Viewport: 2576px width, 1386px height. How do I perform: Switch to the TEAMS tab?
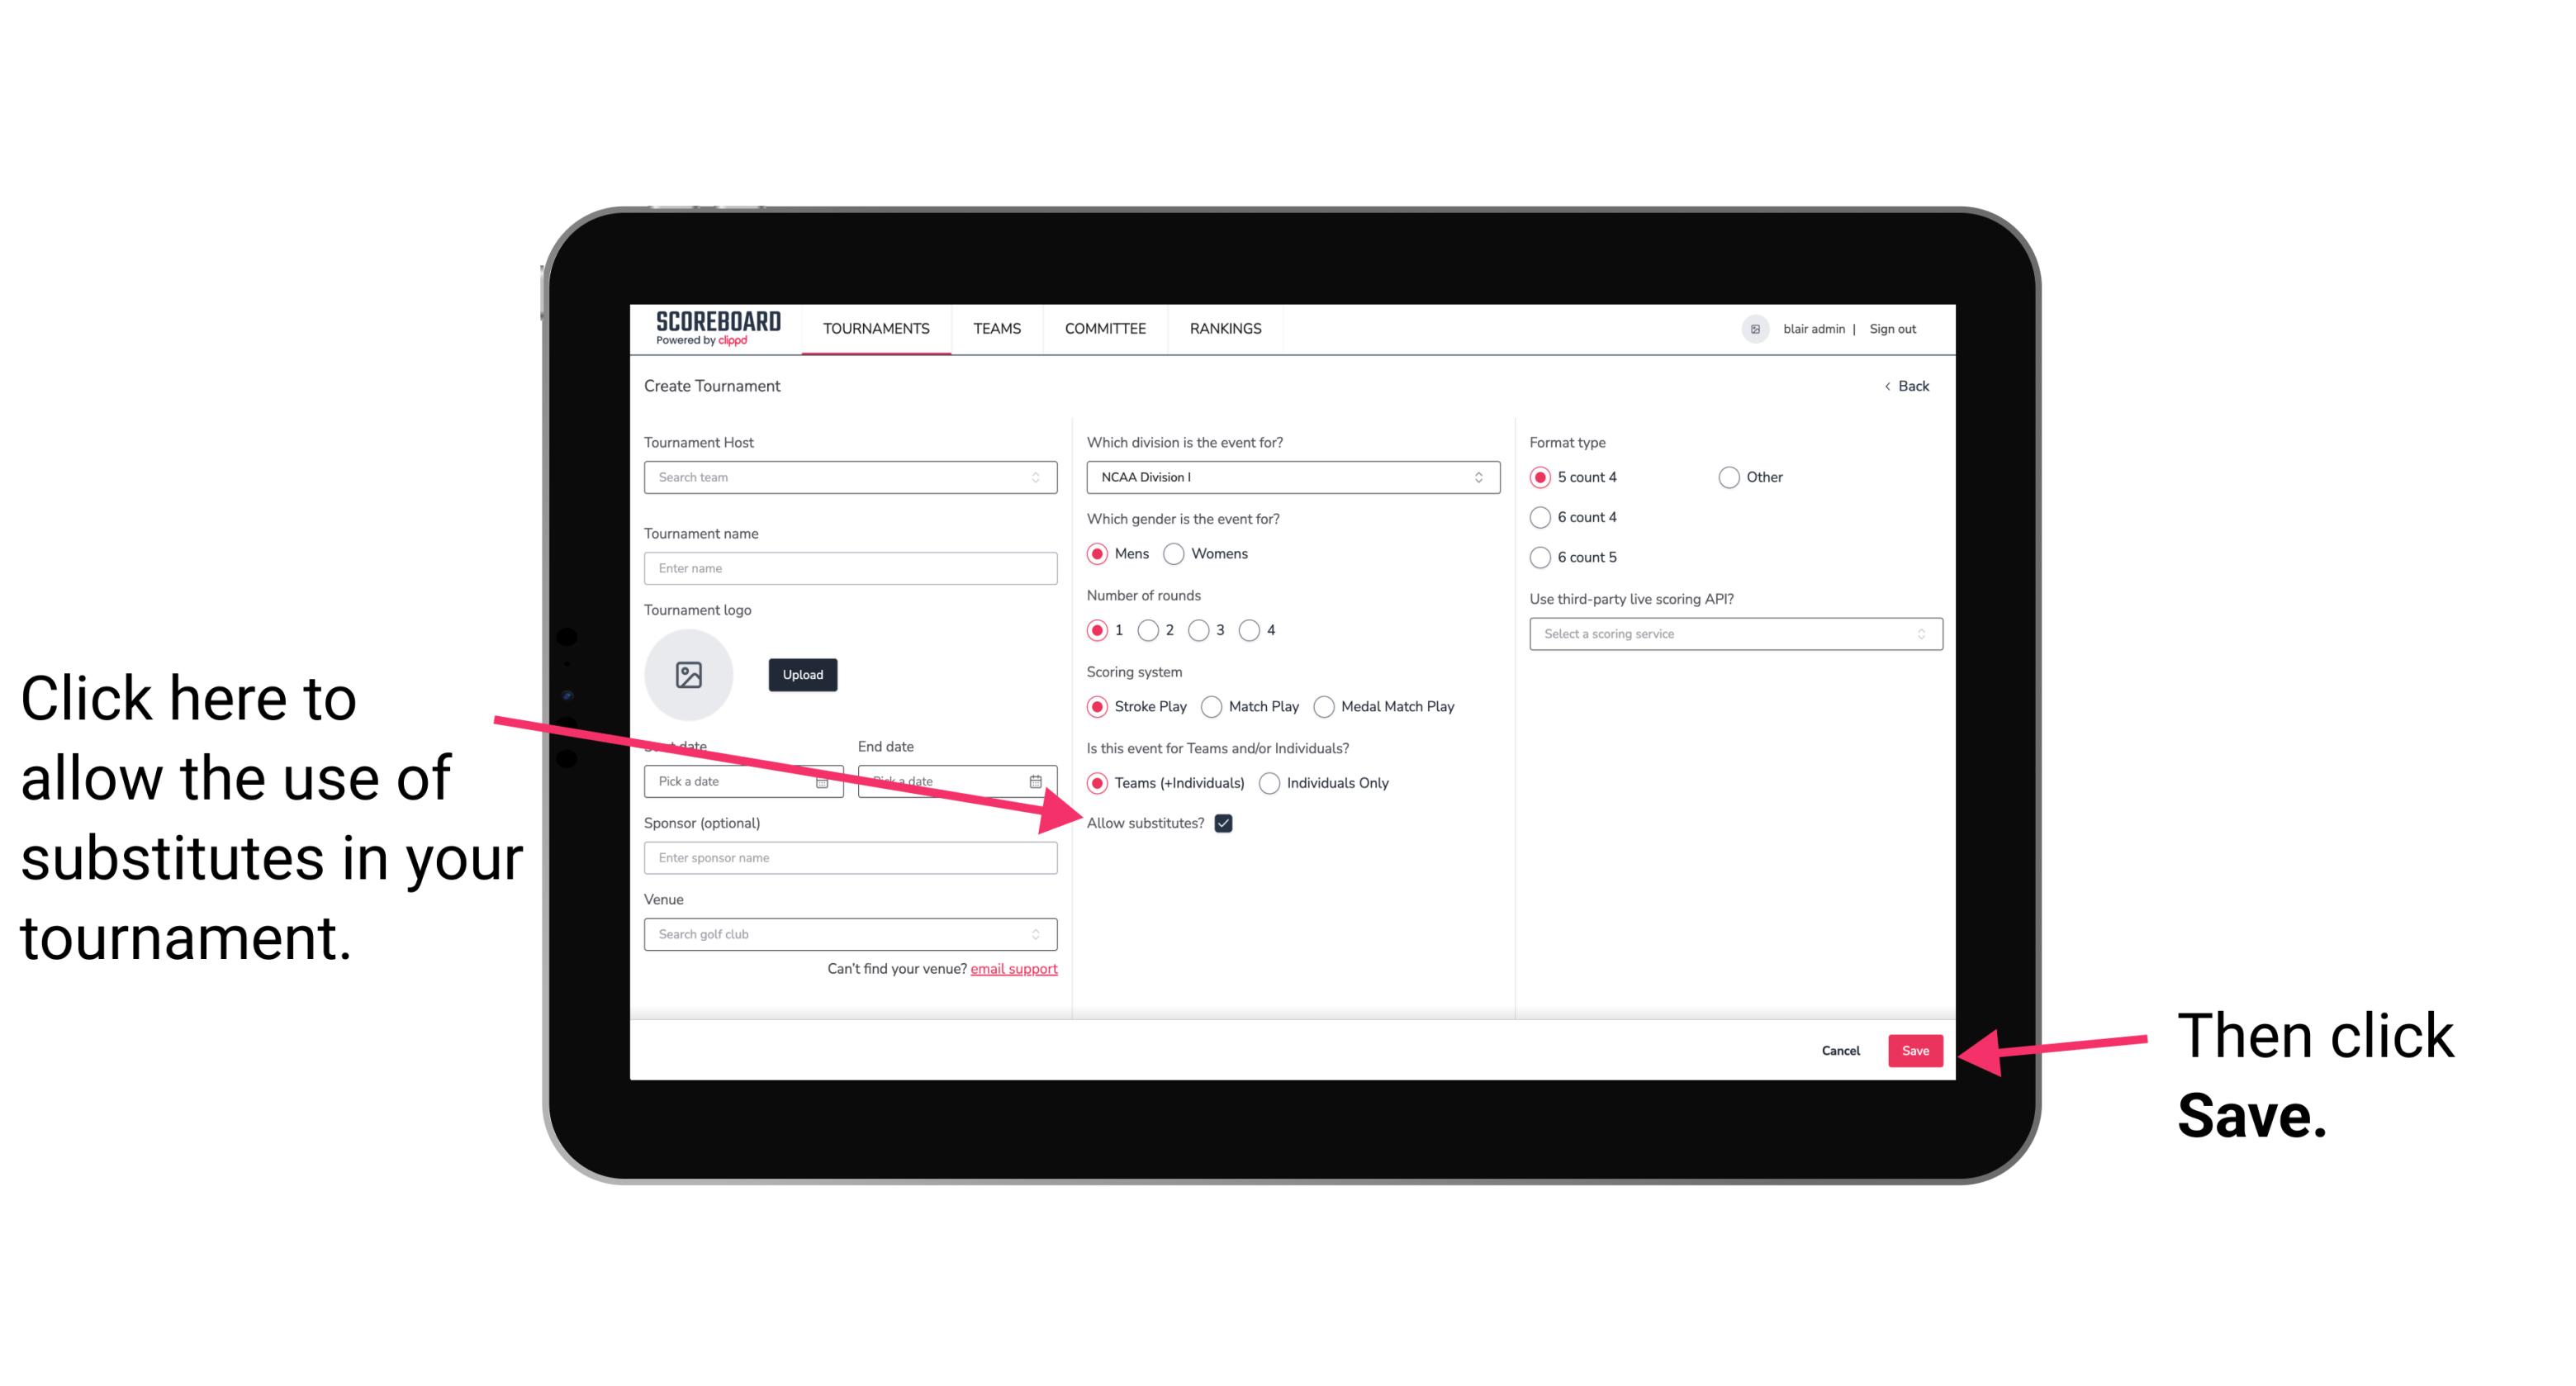(x=994, y=330)
